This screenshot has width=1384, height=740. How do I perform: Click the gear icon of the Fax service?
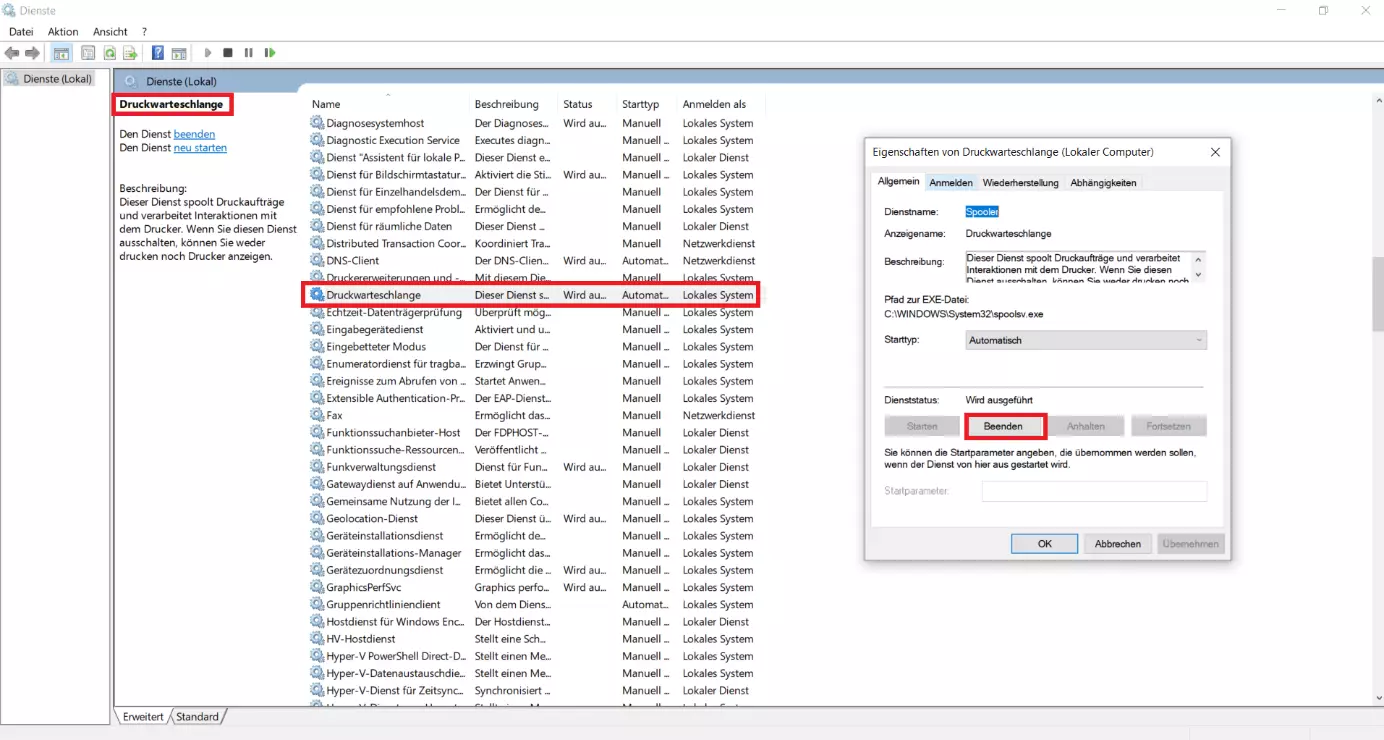[317, 415]
